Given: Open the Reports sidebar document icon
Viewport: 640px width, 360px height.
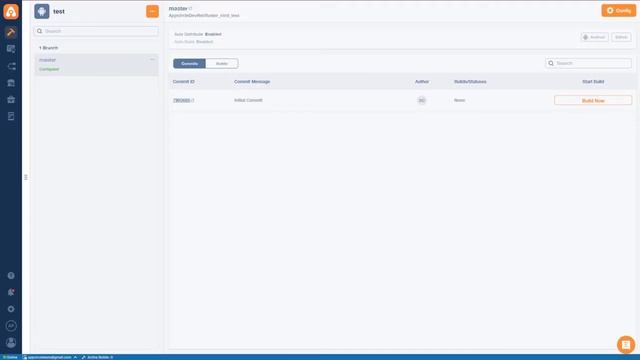Looking at the screenshot, I should [11, 116].
